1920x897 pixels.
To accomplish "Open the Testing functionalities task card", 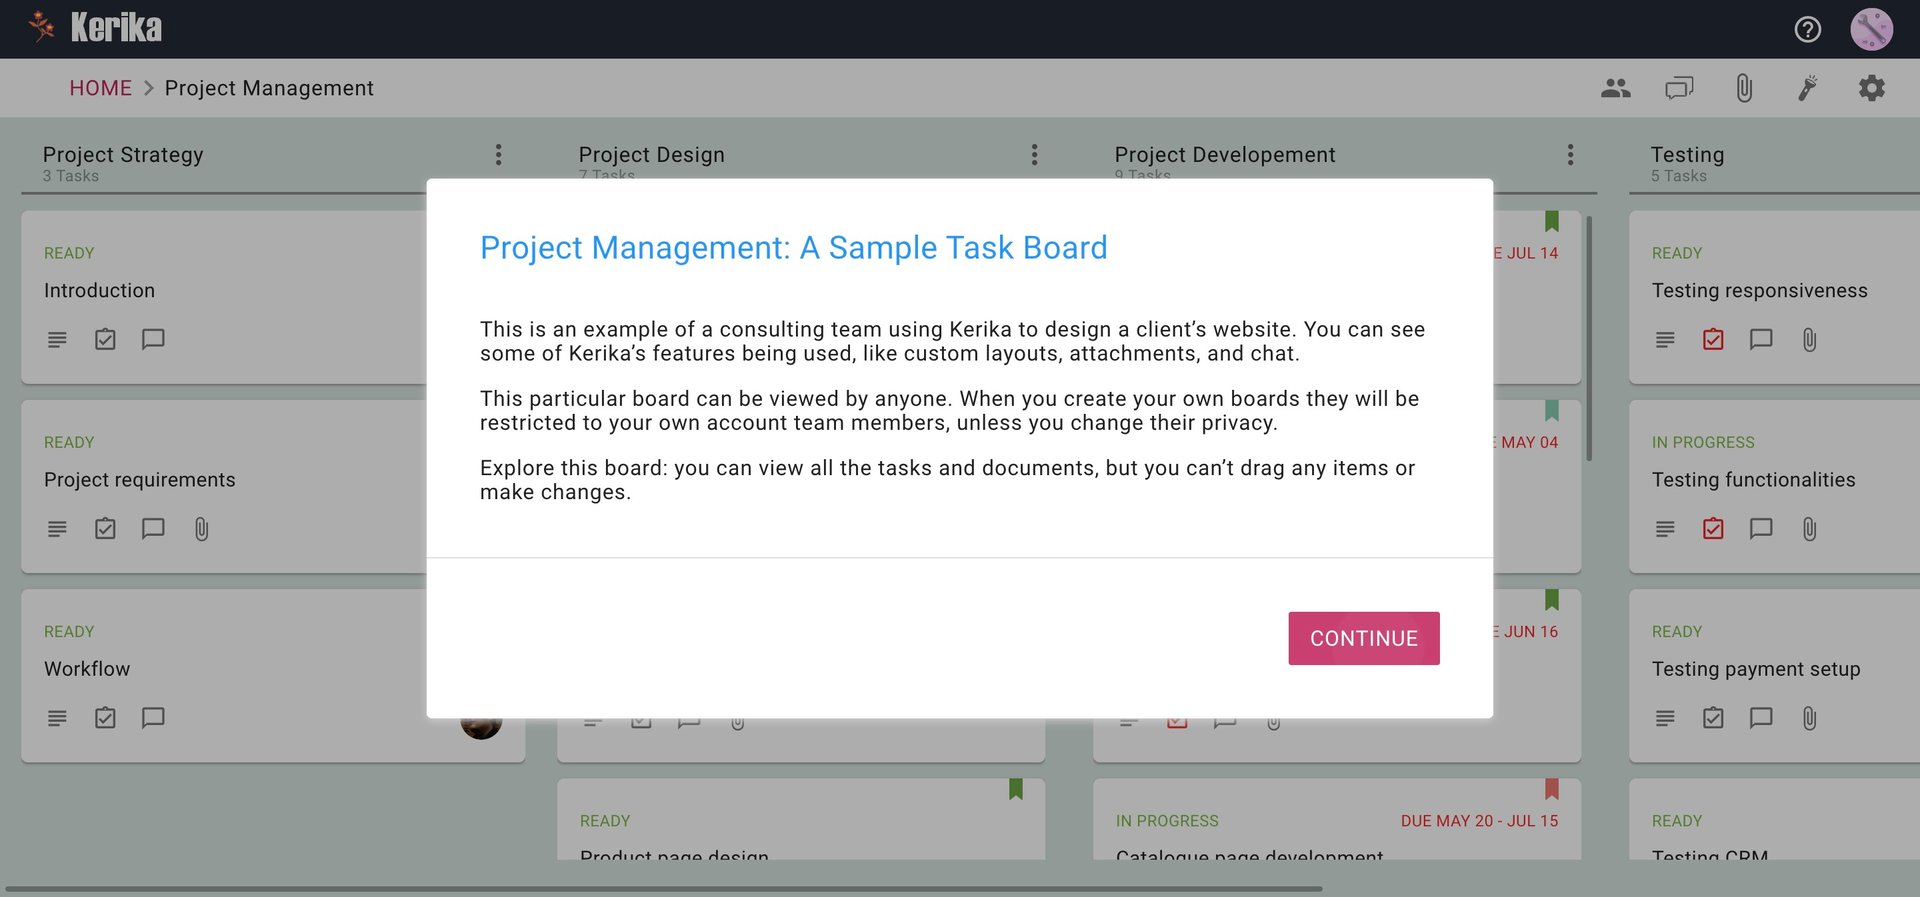I will coord(1774,486).
